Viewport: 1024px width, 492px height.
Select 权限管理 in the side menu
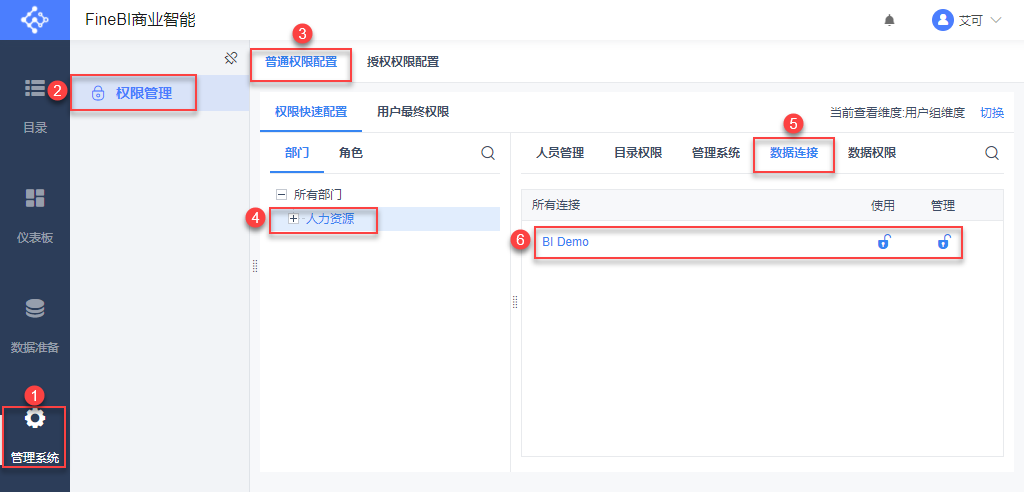[143, 93]
